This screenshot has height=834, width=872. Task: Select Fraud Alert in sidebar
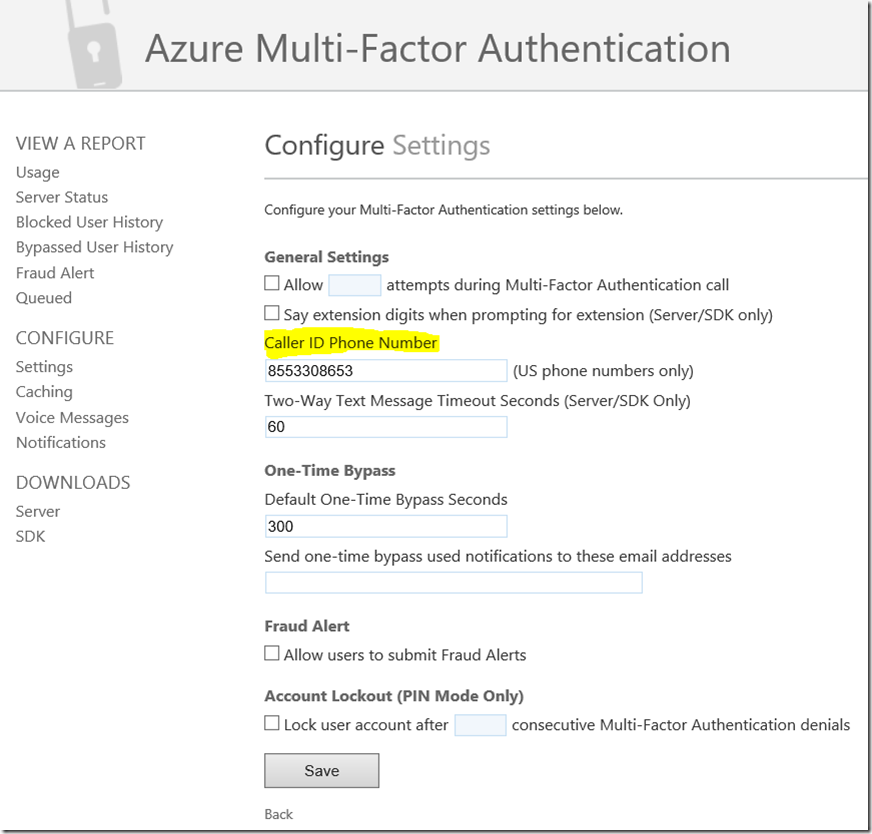[x=55, y=272]
